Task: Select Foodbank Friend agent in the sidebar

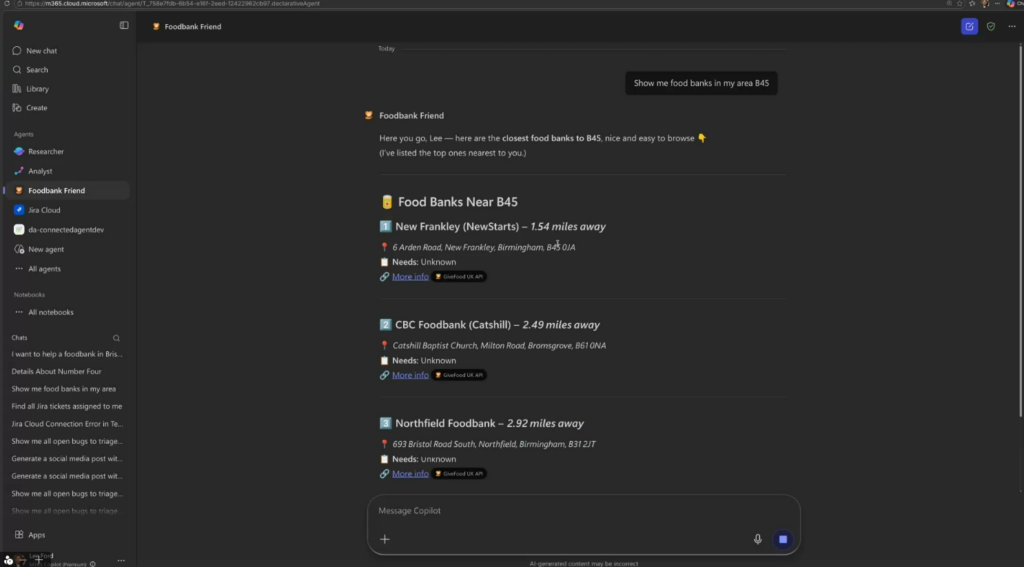Action: point(67,191)
